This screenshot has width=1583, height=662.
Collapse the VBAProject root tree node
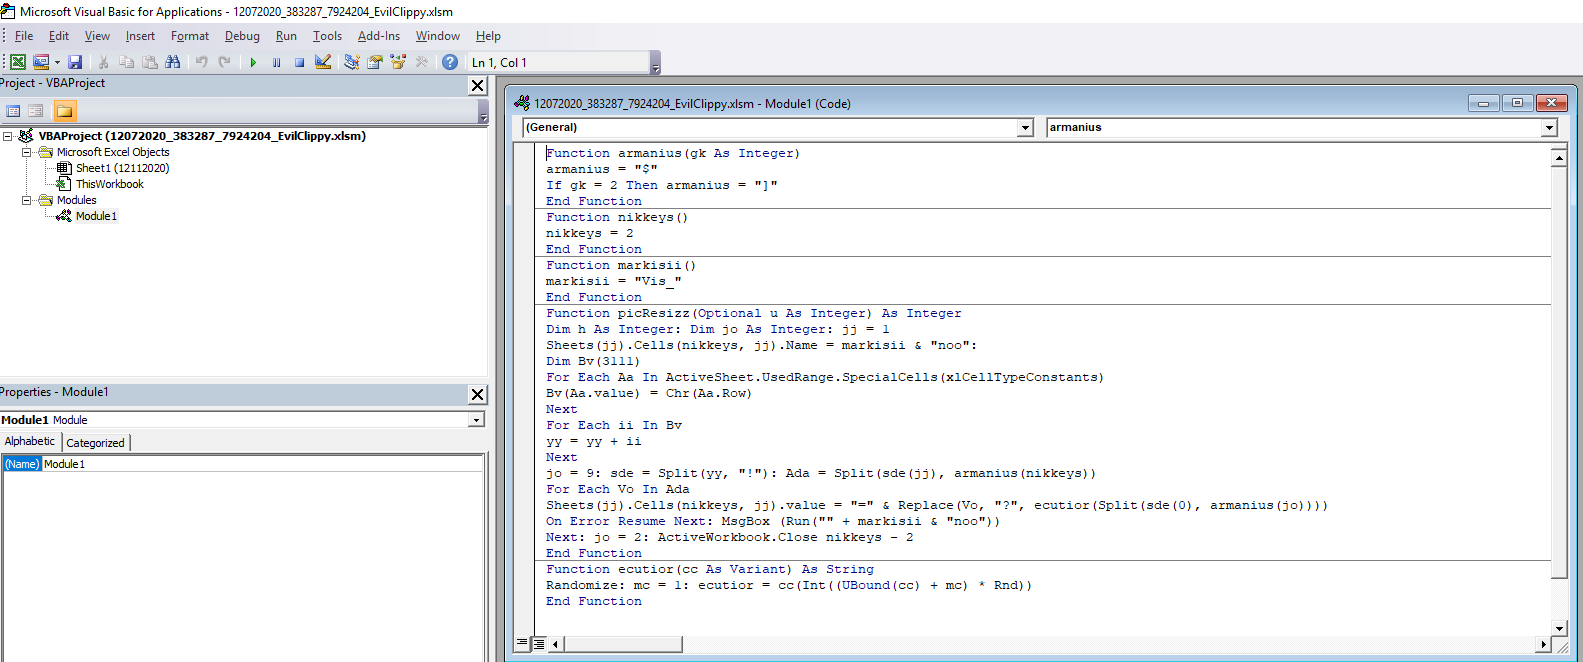pyautogui.click(x=8, y=136)
